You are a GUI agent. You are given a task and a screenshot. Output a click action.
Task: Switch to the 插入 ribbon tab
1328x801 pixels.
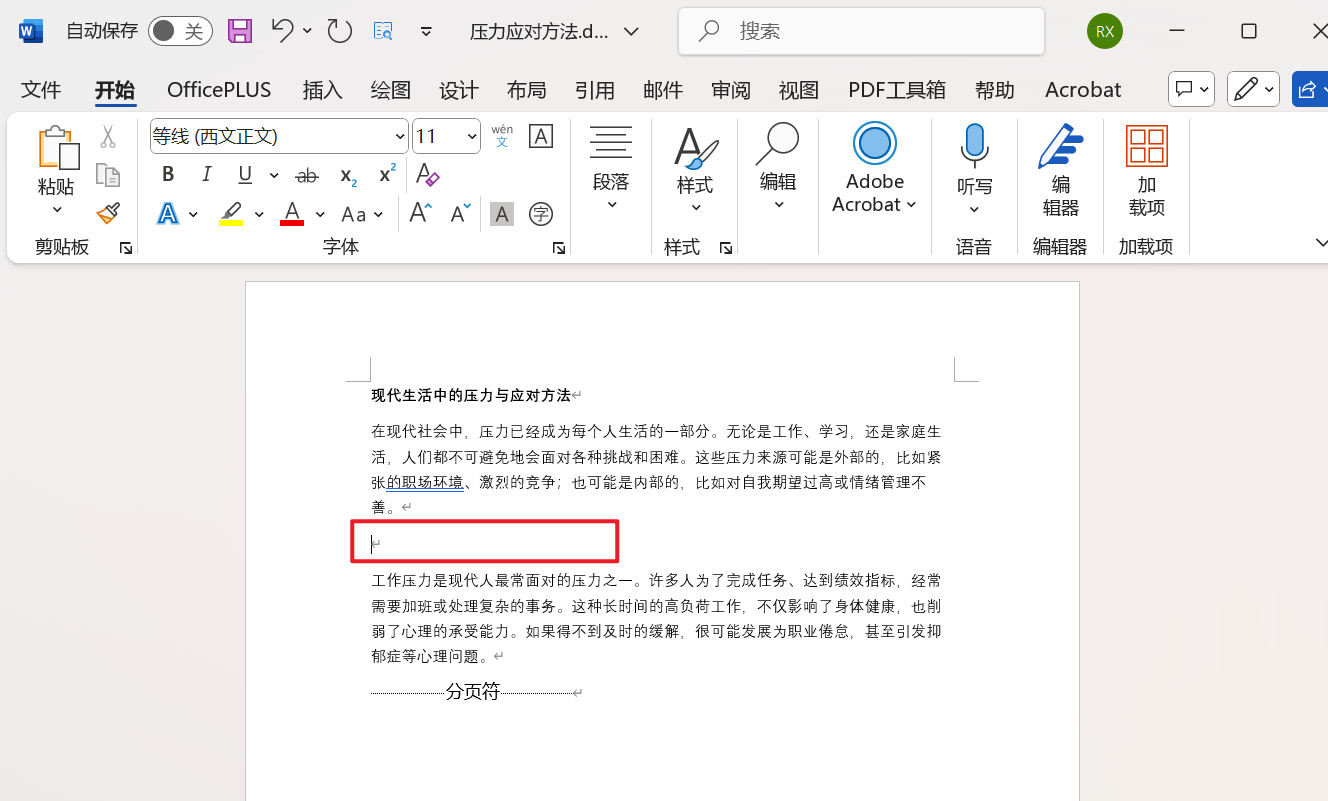click(322, 89)
